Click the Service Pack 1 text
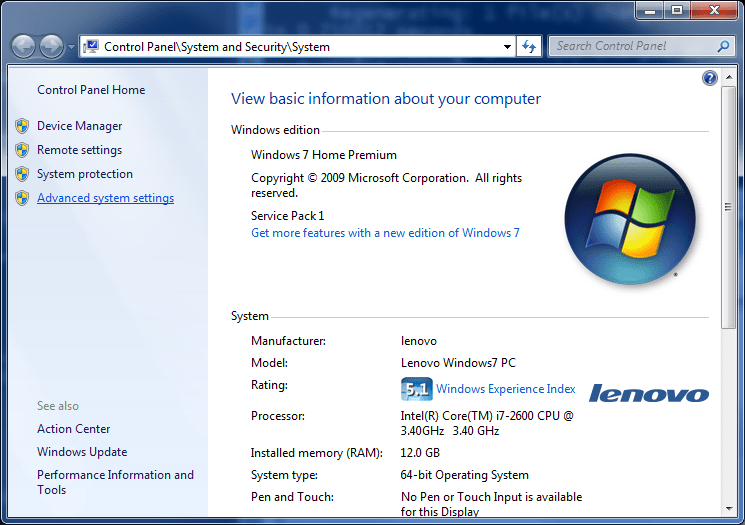Image resolution: width=745 pixels, height=525 pixels. click(x=287, y=216)
